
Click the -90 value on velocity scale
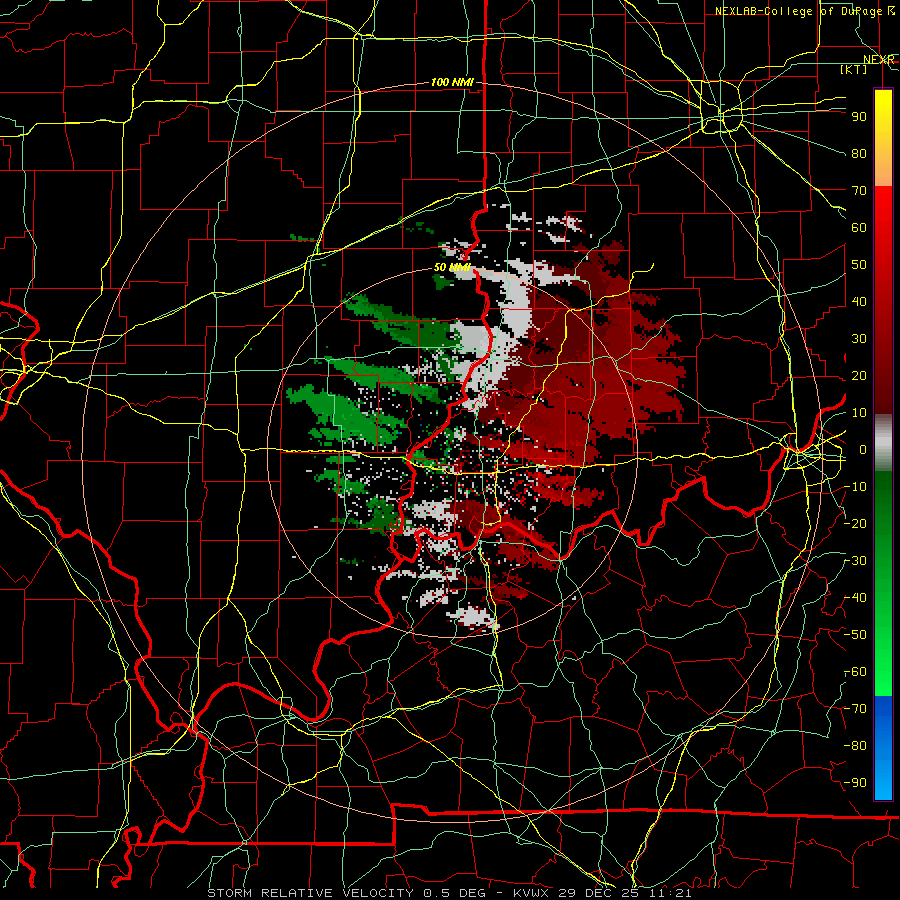click(855, 783)
